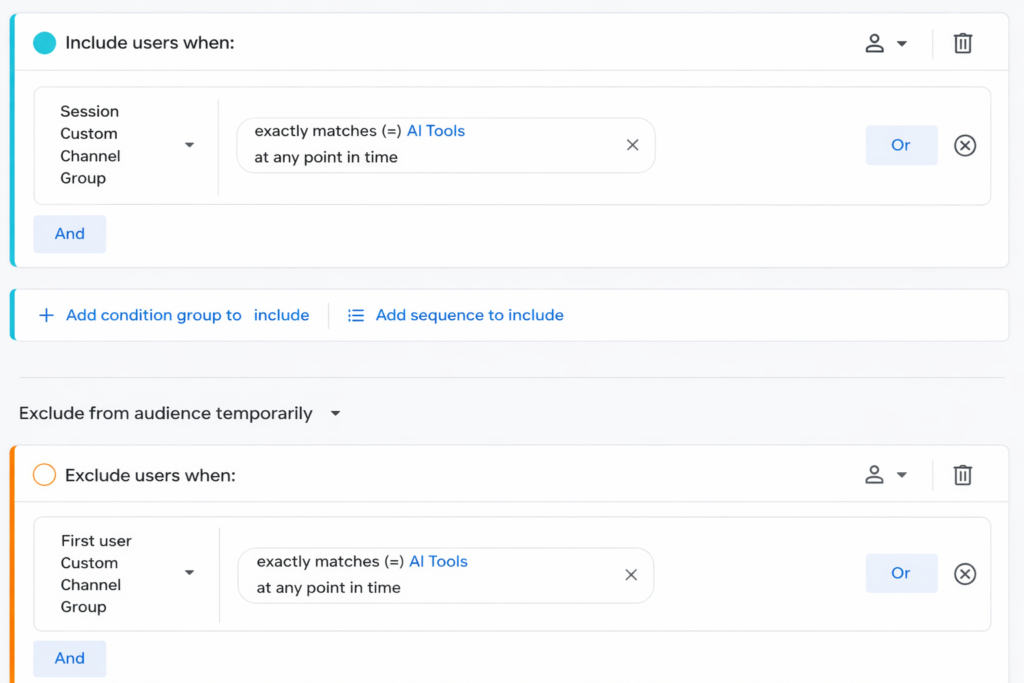The width and height of the screenshot is (1024, 683).
Task: Click Or button in include condition
Action: click(x=901, y=145)
